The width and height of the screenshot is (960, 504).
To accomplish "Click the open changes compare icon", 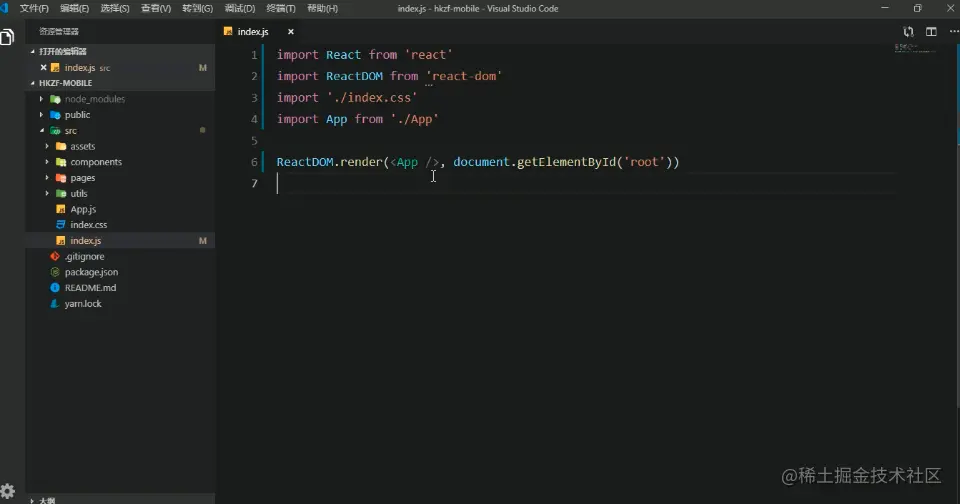I will (x=909, y=32).
